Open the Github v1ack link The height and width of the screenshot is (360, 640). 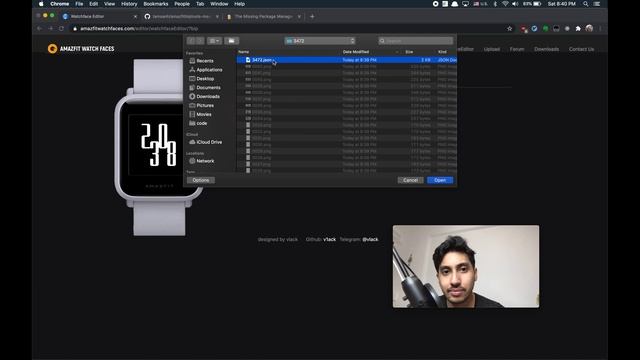pos(329,240)
